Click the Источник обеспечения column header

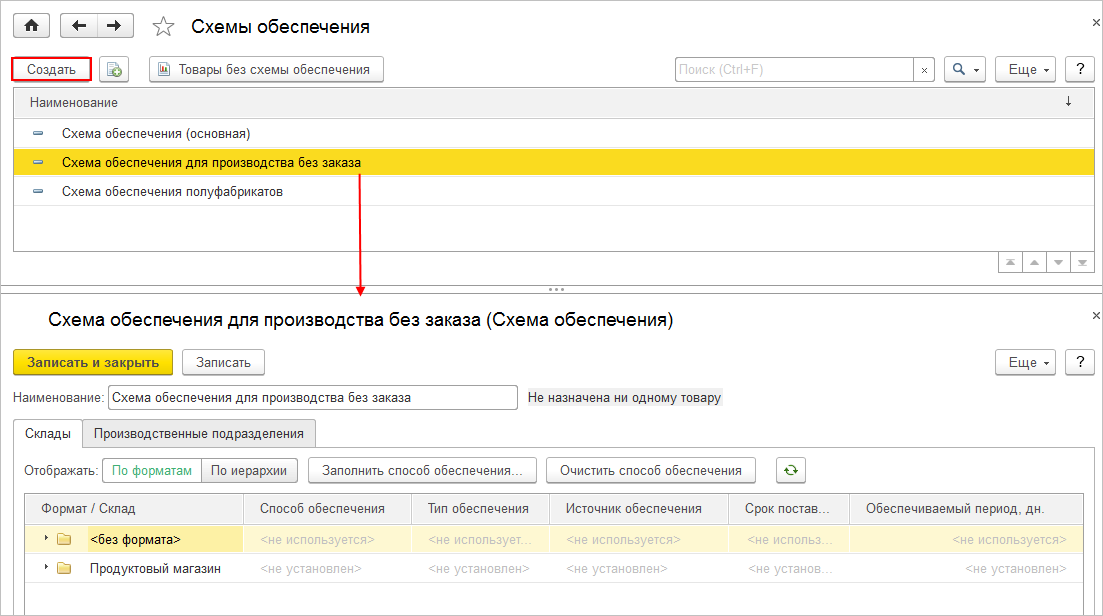(x=639, y=508)
